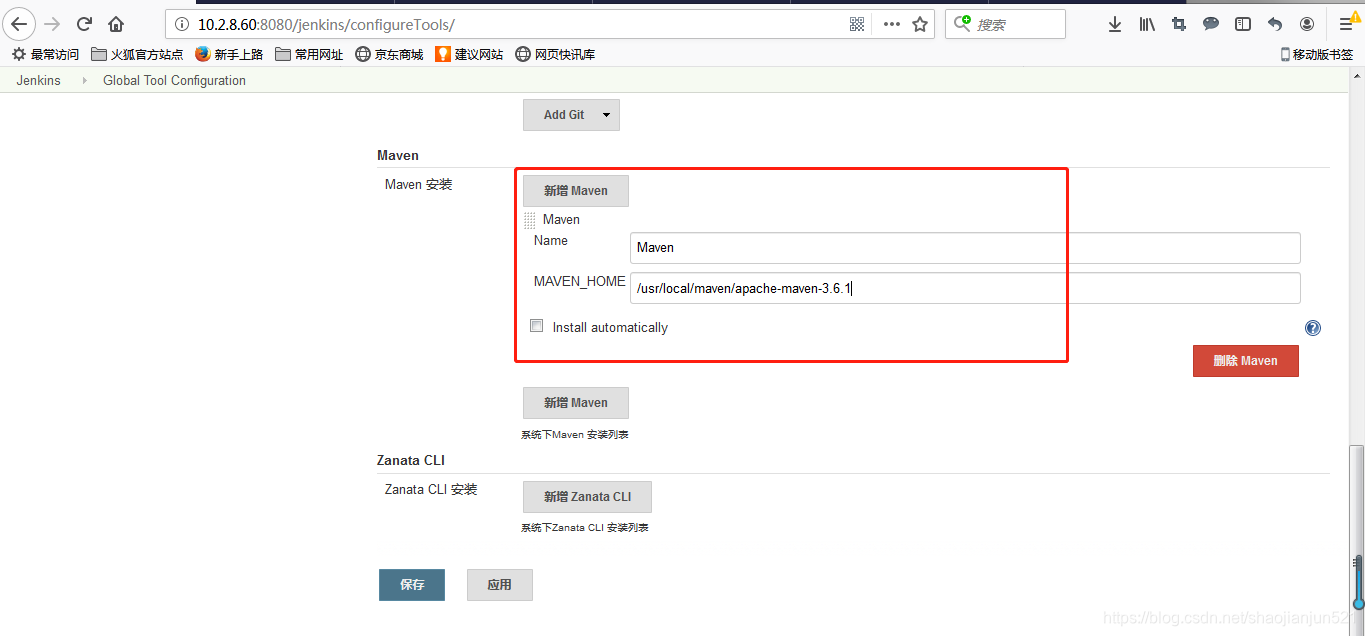Click the lower 新增 Maven button
The image size is (1365, 636).
(576, 403)
